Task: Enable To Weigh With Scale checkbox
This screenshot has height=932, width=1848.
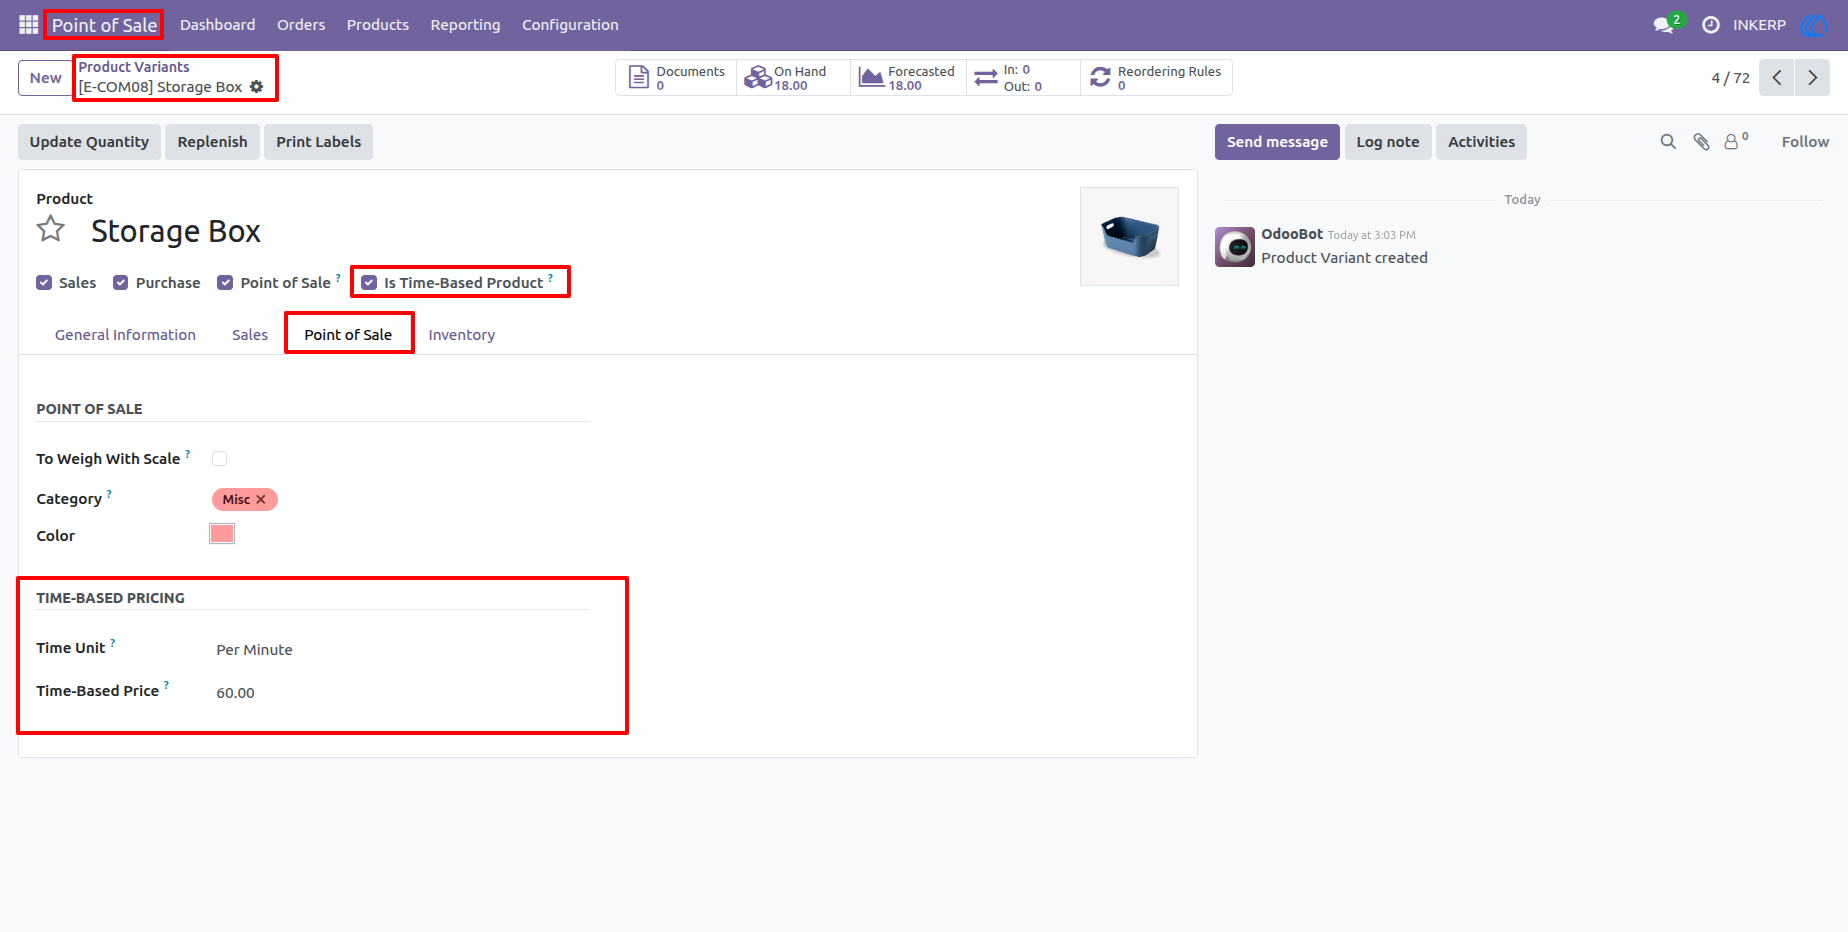Action: coord(220,459)
